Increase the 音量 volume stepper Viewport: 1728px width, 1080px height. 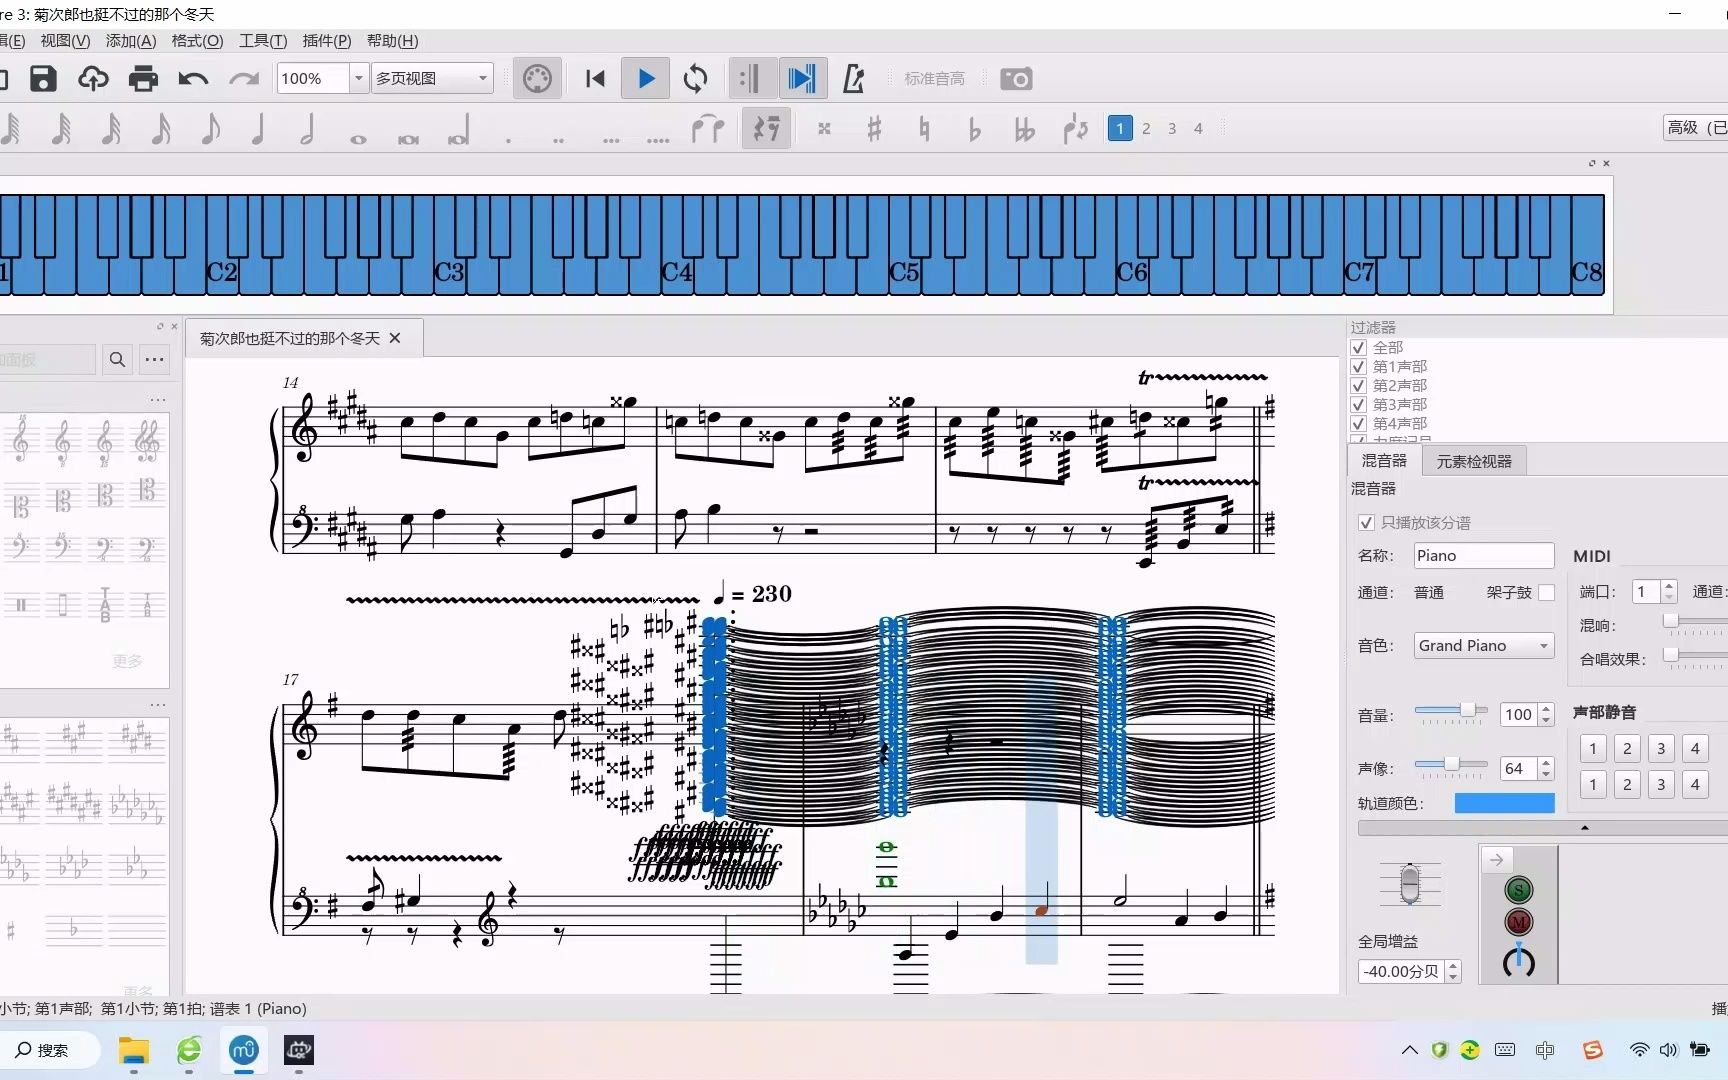pyautogui.click(x=1546, y=709)
